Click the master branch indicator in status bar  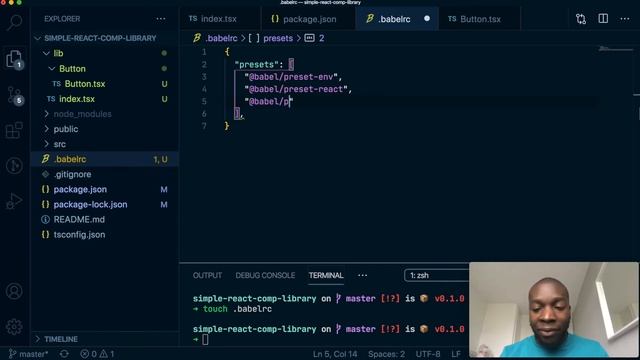coord(29,354)
